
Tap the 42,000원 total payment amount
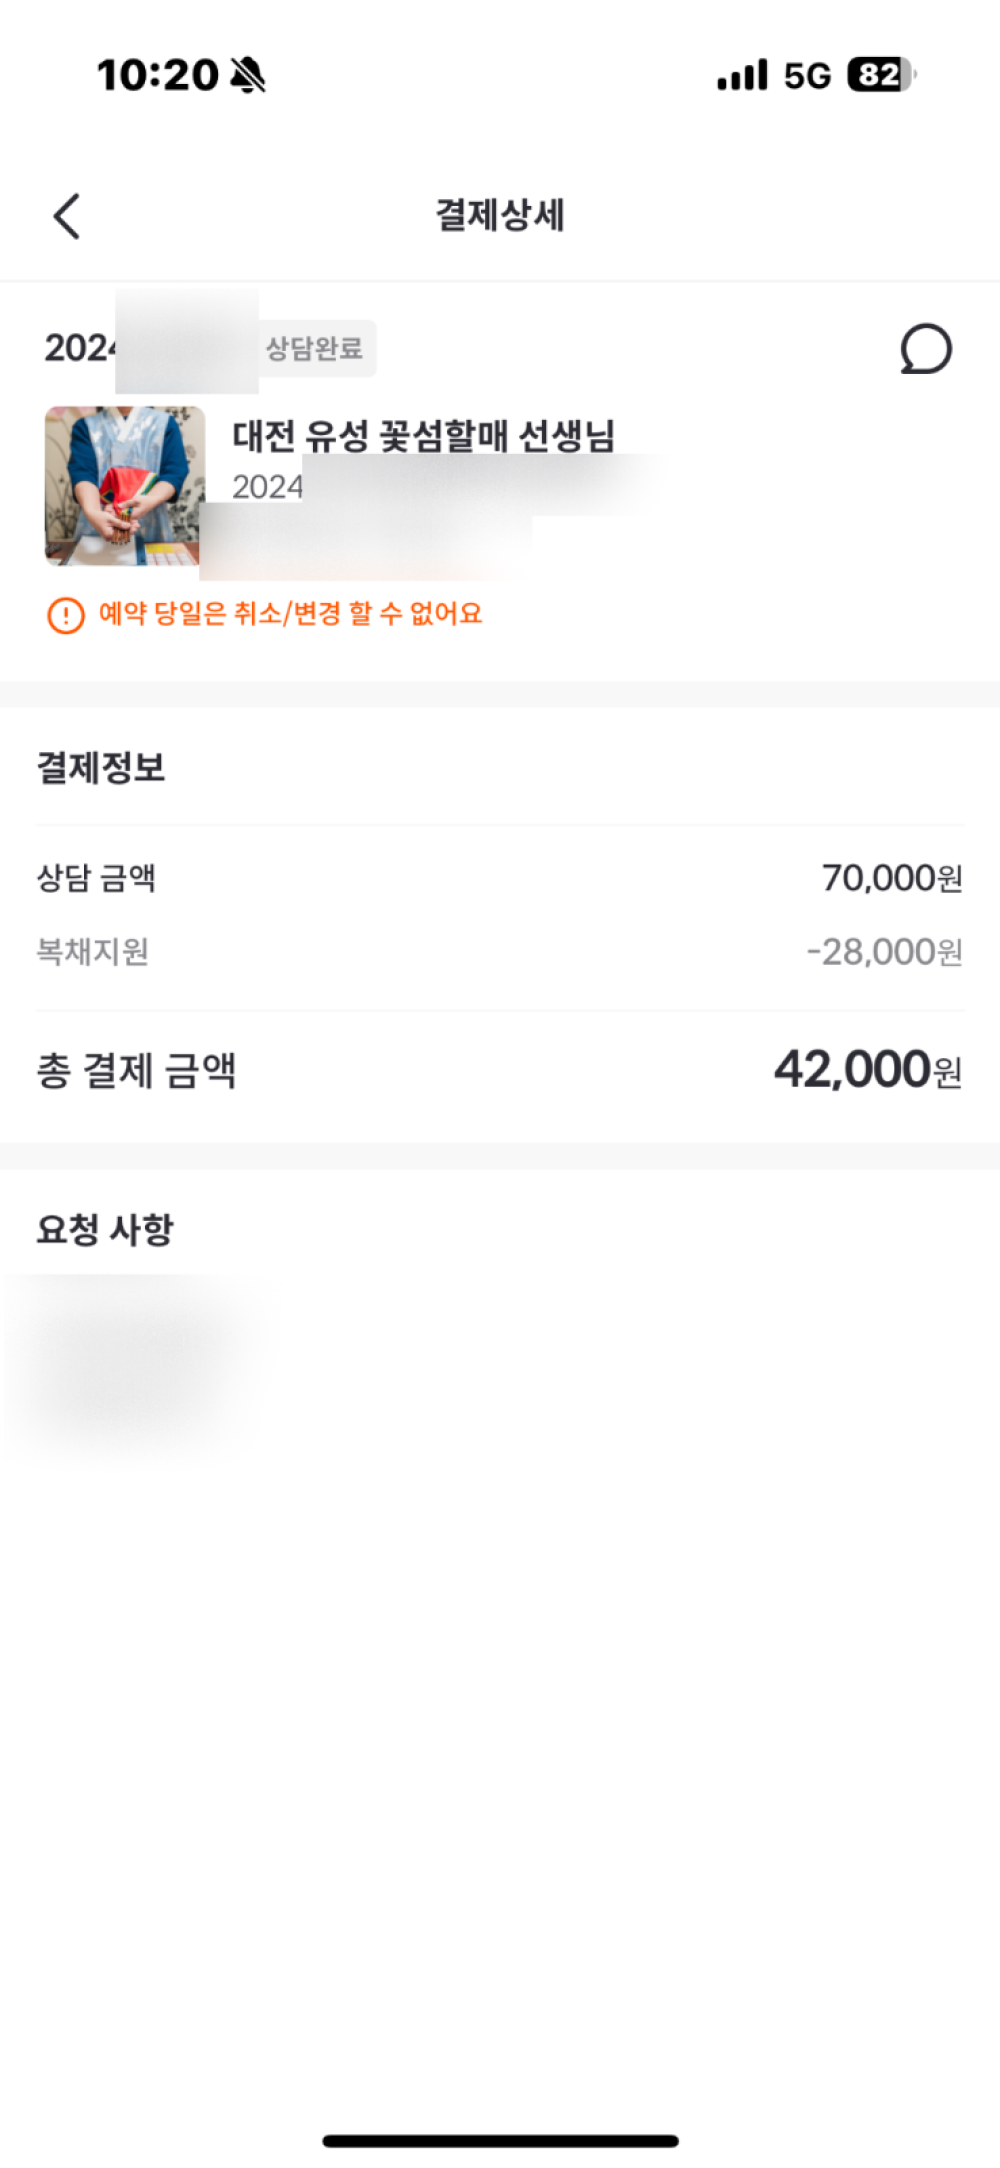(x=867, y=1070)
